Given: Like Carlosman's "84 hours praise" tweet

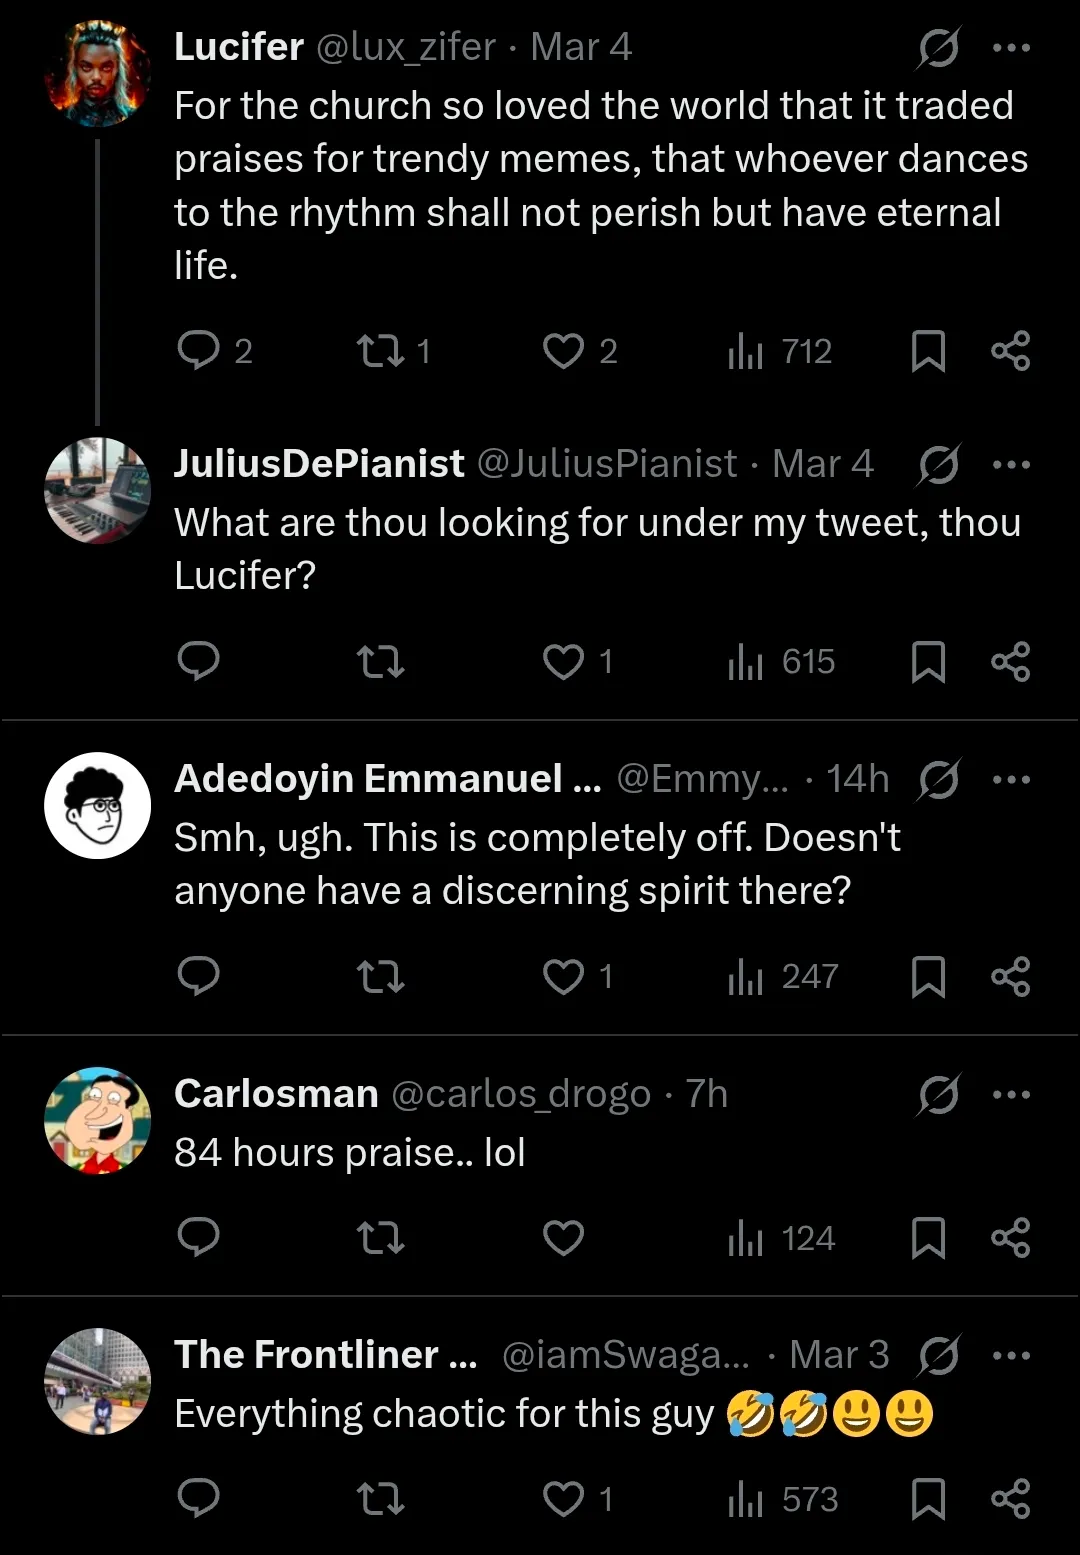Looking at the screenshot, I should point(563,1239).
